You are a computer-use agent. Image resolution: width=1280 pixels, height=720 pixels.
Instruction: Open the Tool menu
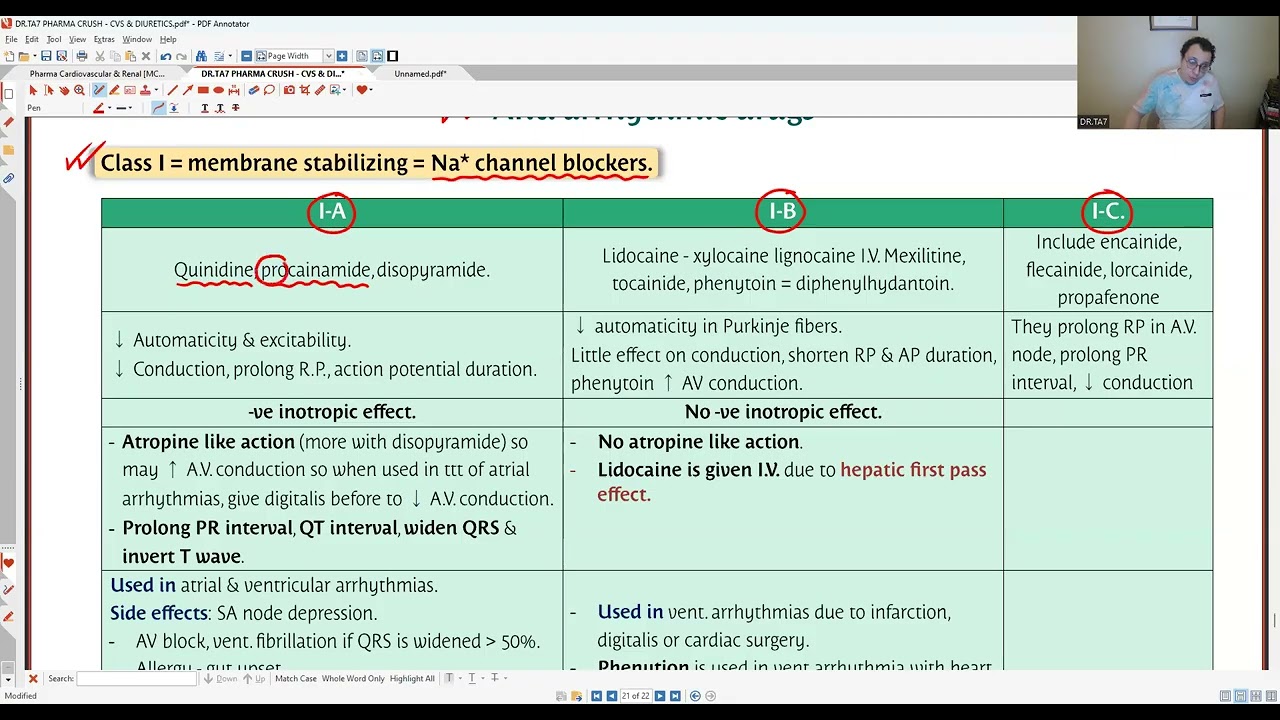[x=54, y=39]
